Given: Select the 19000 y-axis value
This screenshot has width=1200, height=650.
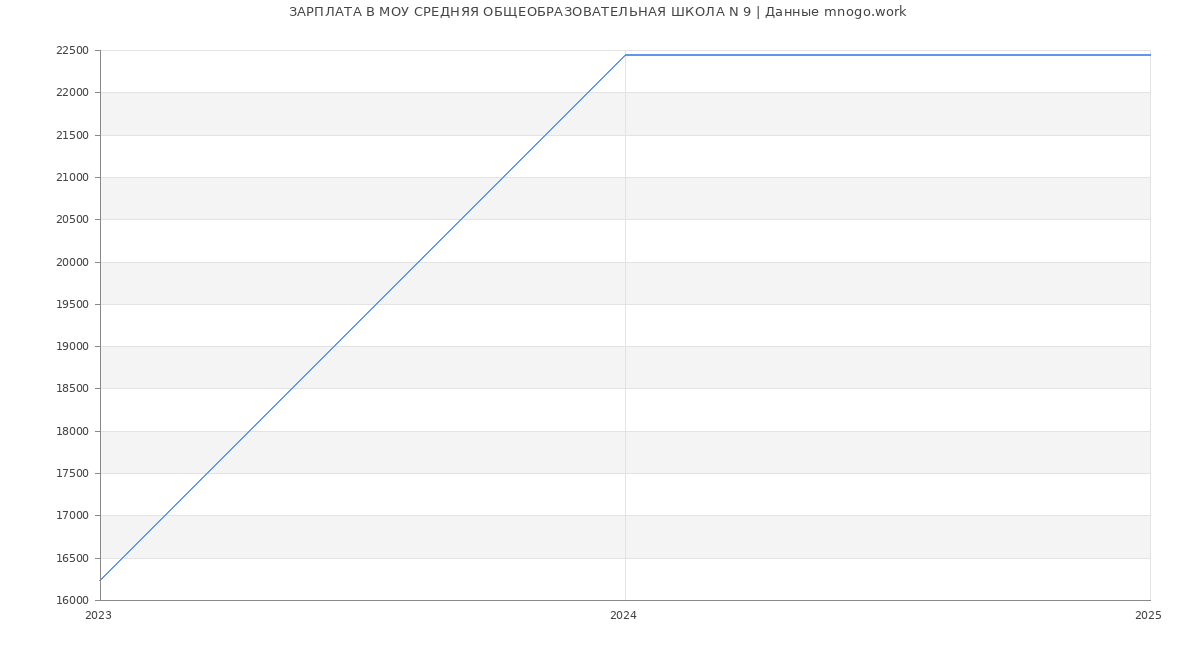Looking at the screenshot, I should 73,347.
